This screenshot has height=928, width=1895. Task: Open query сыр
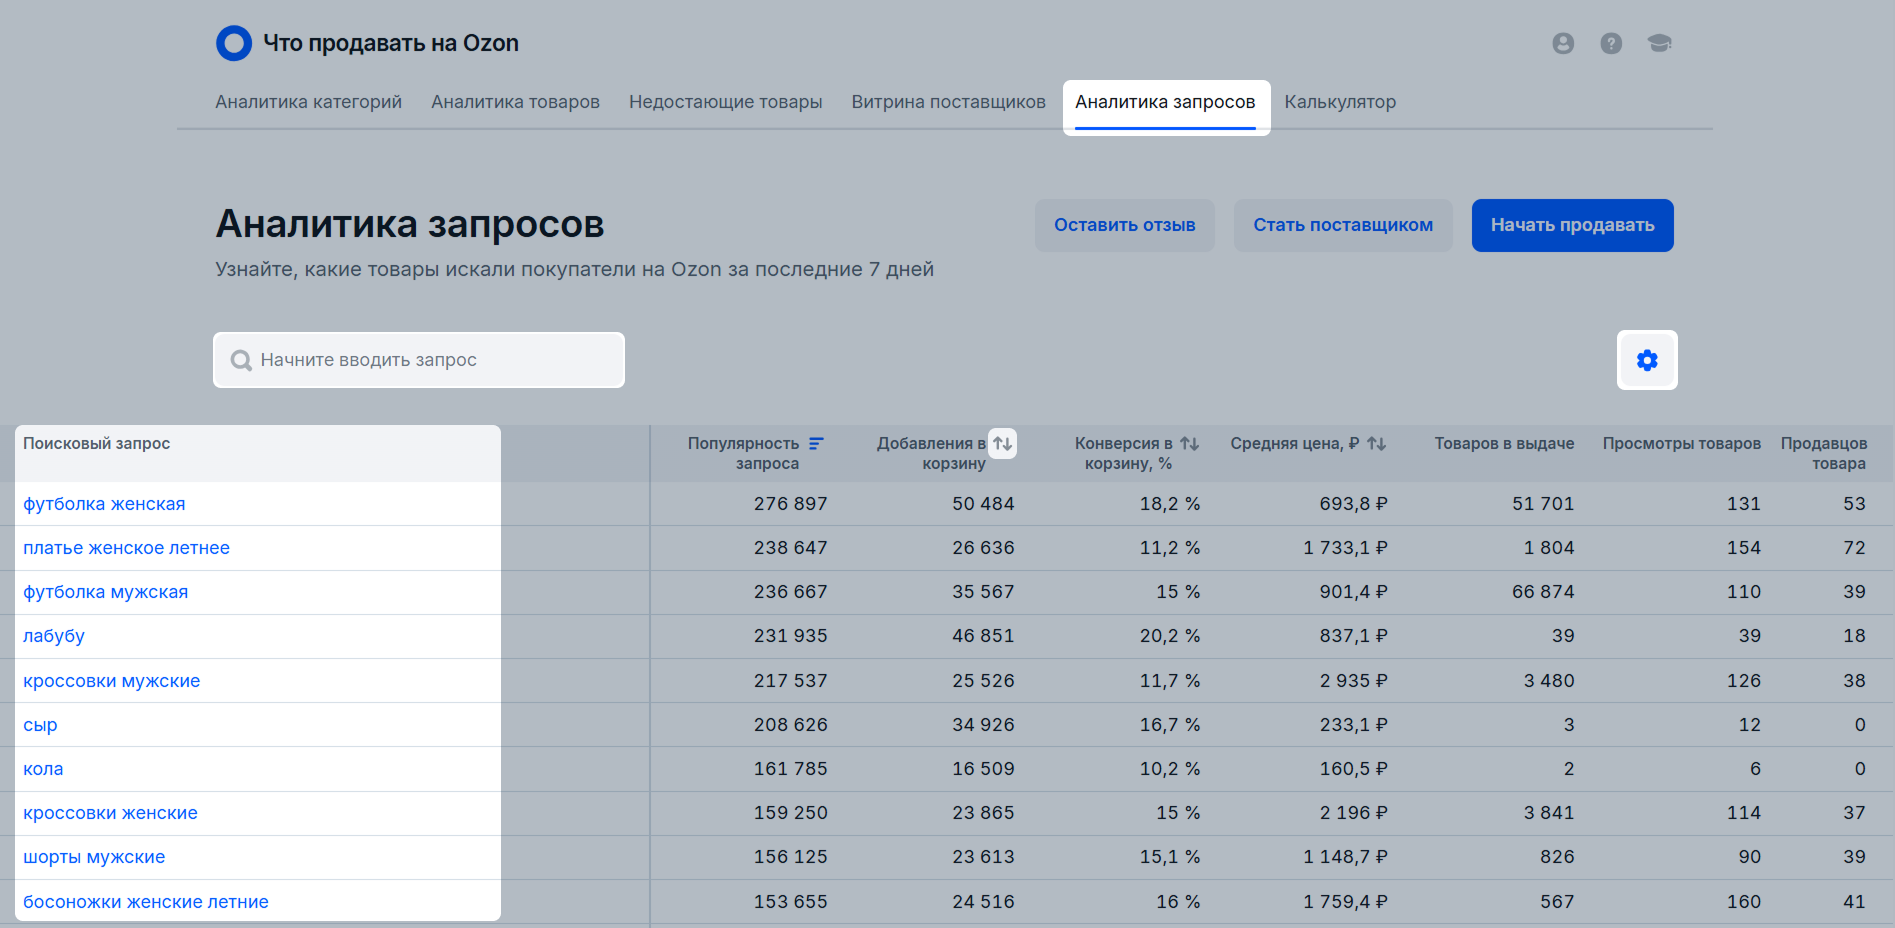[x=40, y=725]
